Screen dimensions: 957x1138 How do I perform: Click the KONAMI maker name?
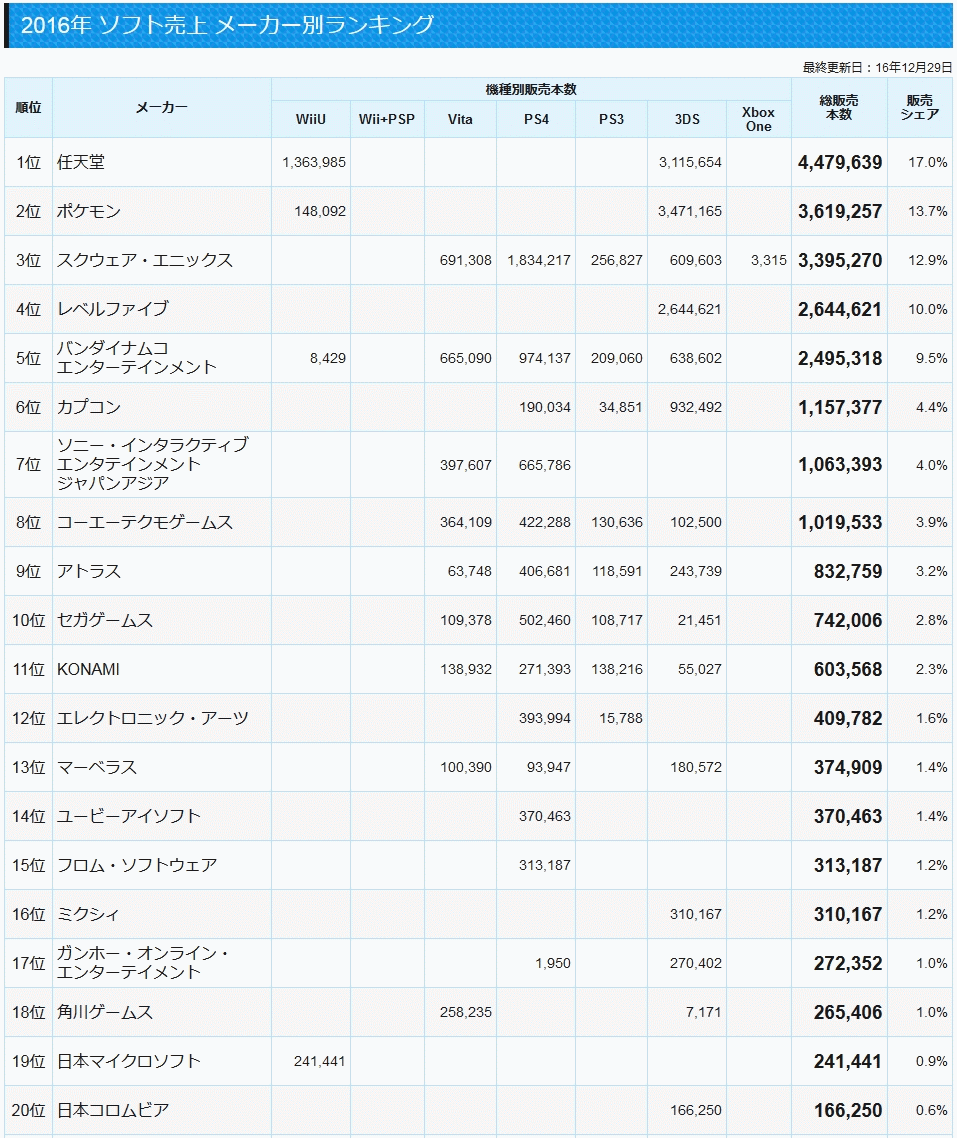pyautogui.click(x=89, y=669)
